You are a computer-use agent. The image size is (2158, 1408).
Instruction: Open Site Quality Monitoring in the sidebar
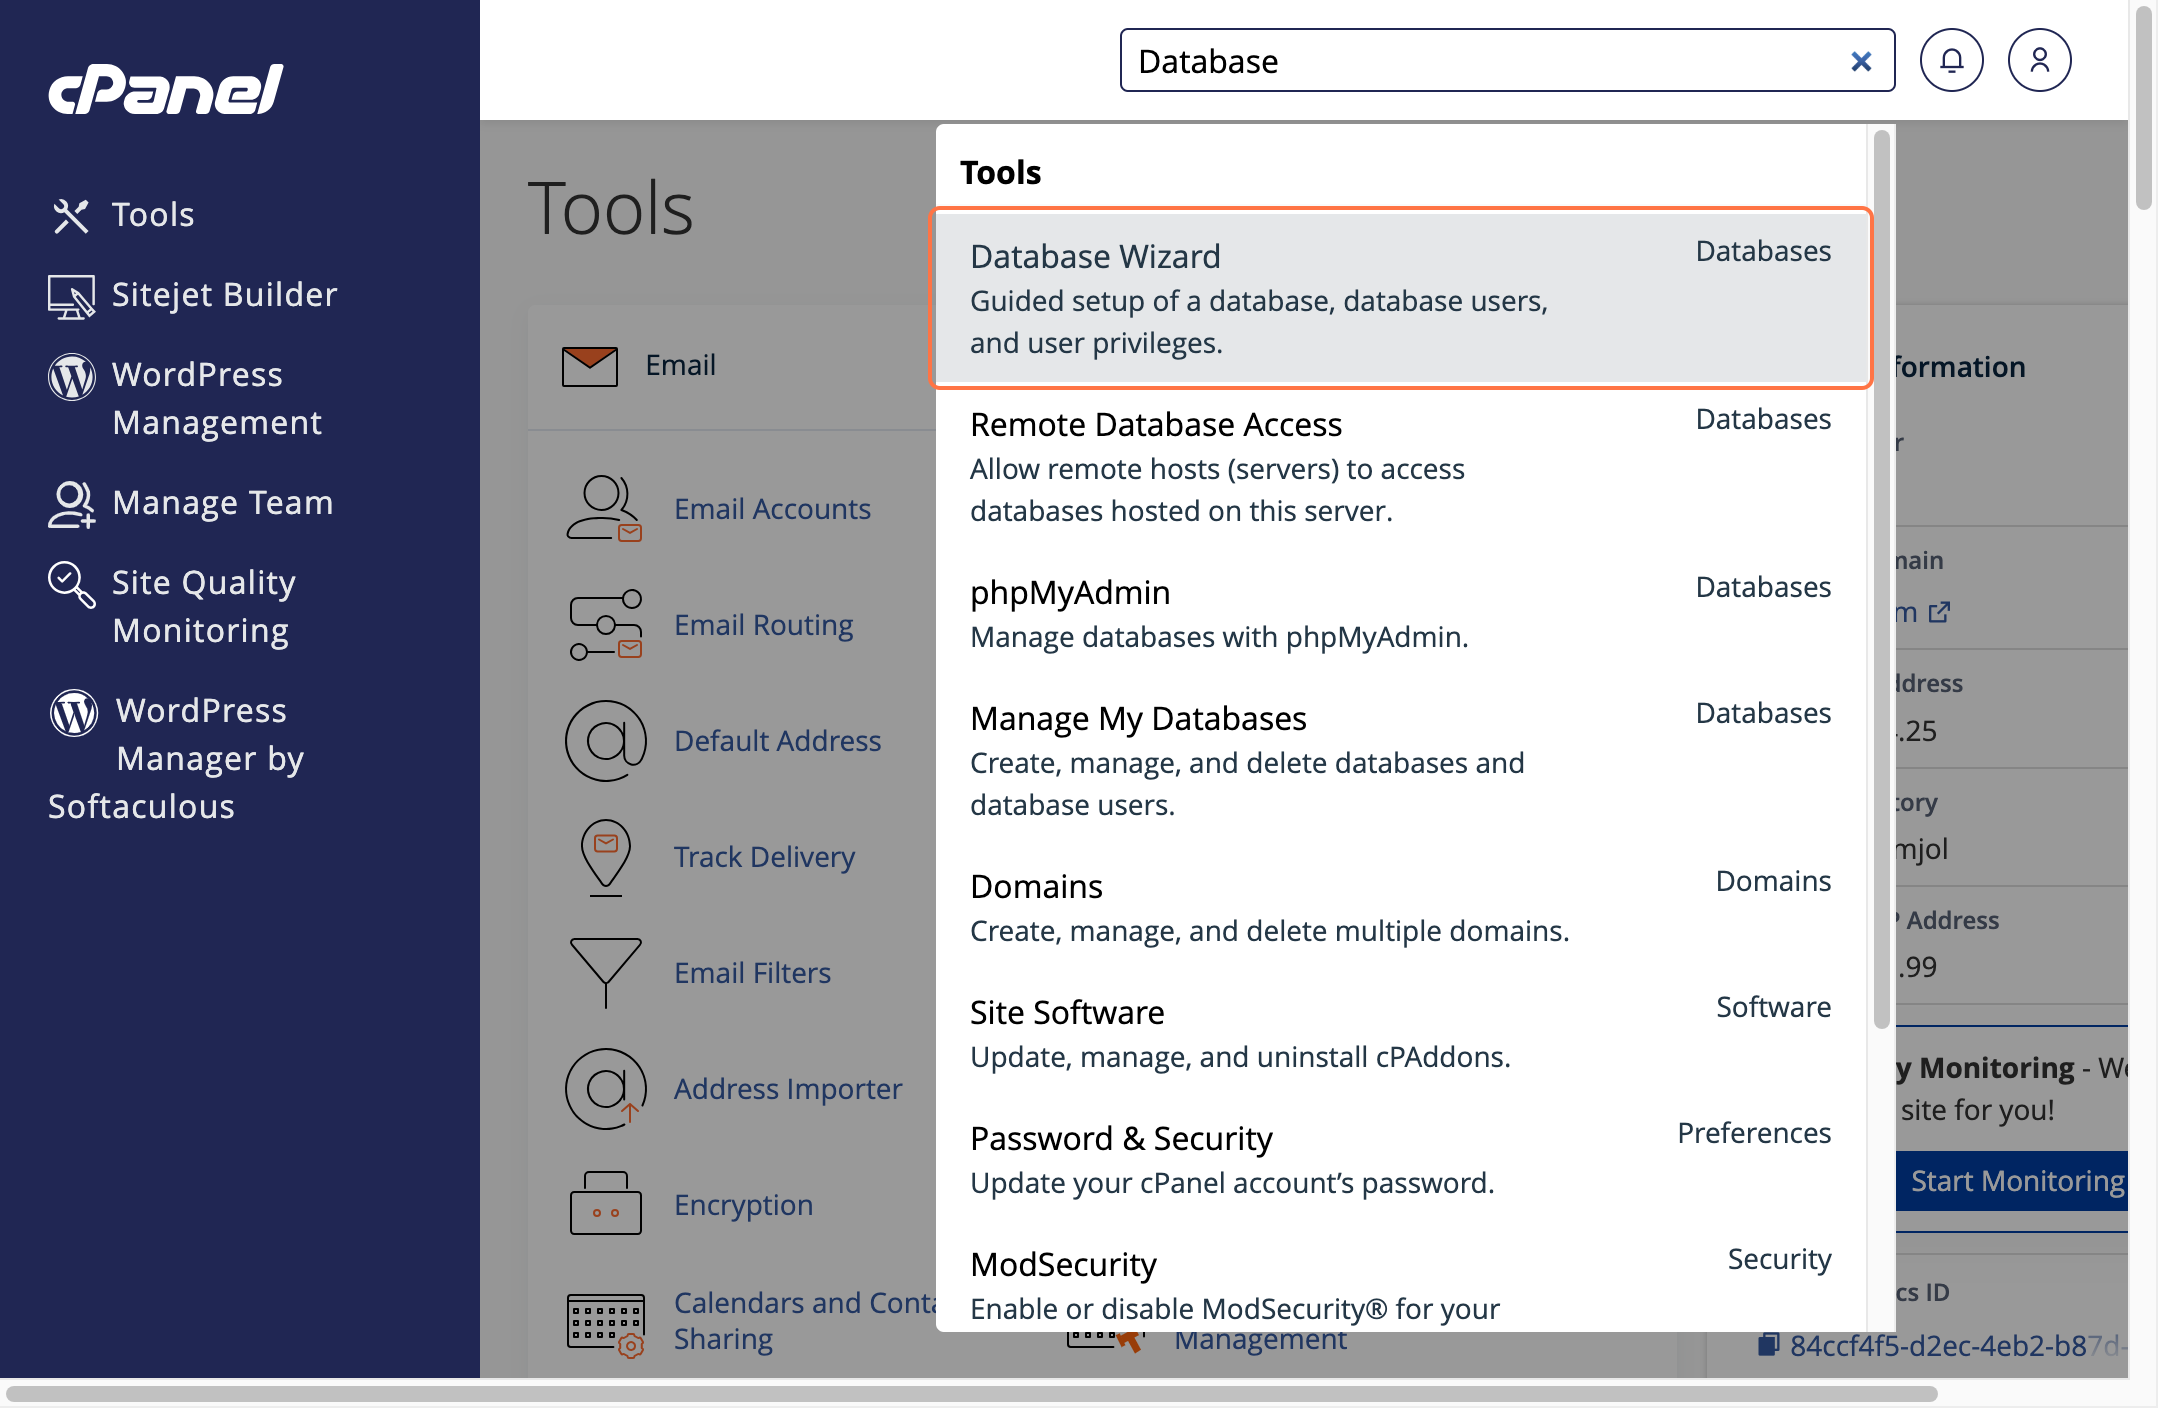pos(203,606)
